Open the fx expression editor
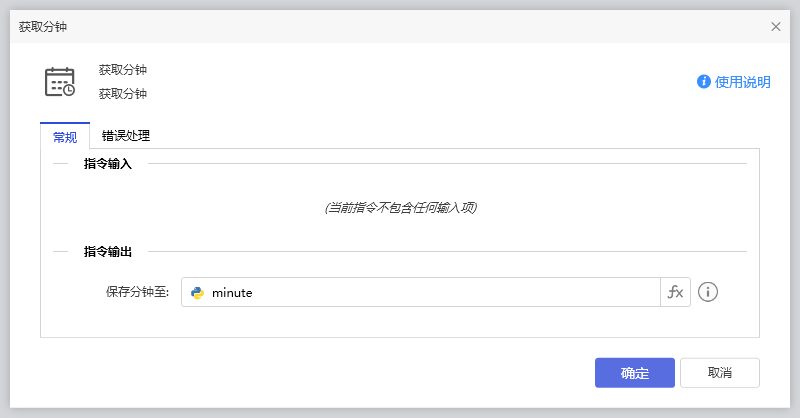The width and height of the screenshot is (800, 418). [676, 292]
